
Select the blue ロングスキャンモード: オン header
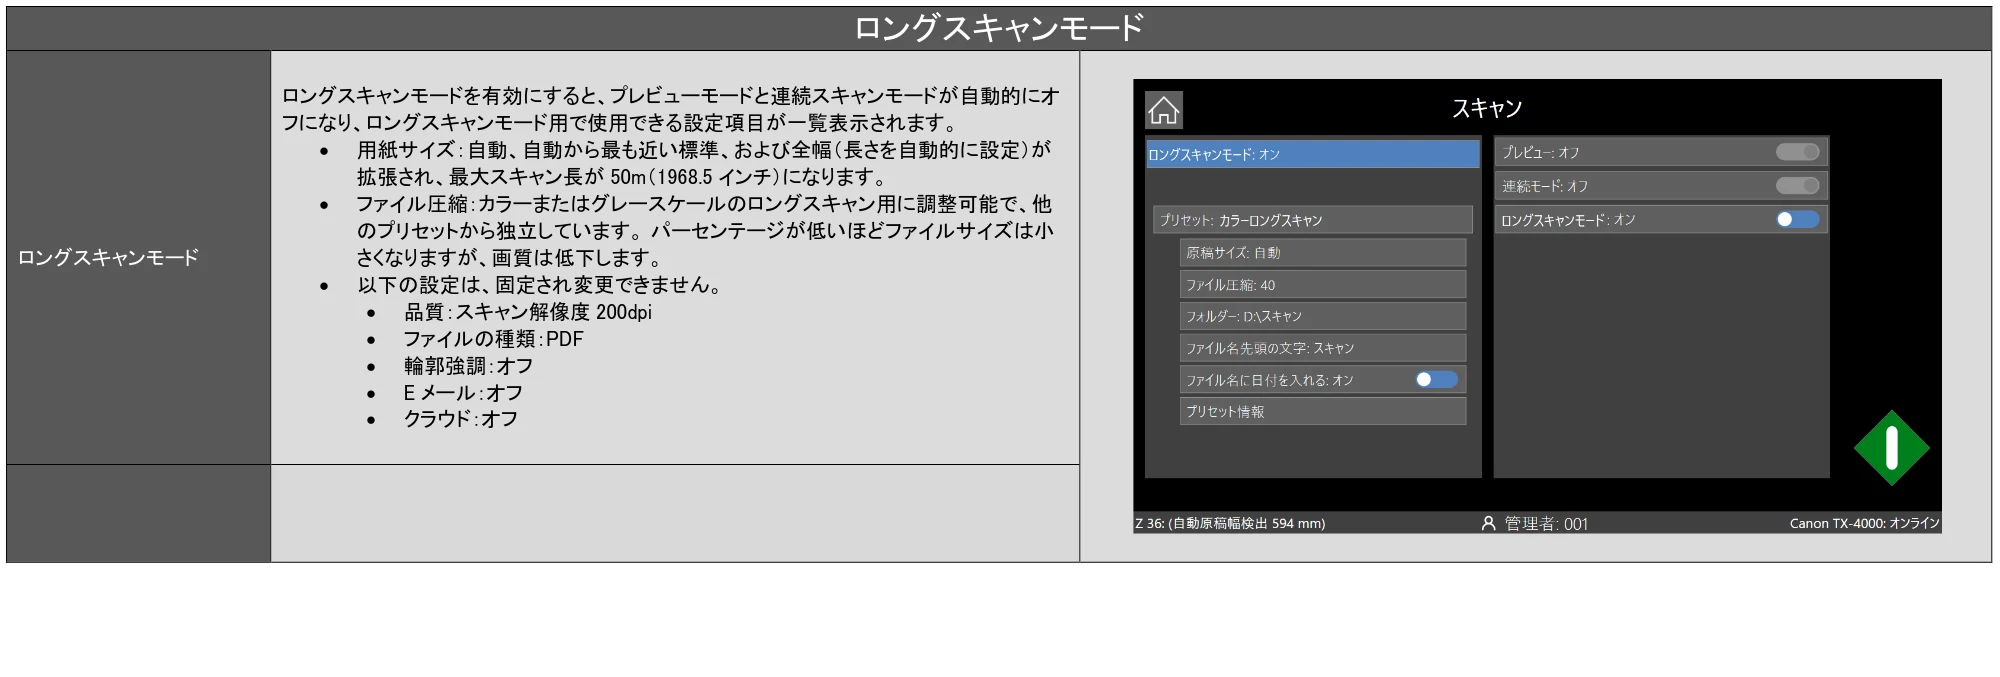(x=1312, y=154)
